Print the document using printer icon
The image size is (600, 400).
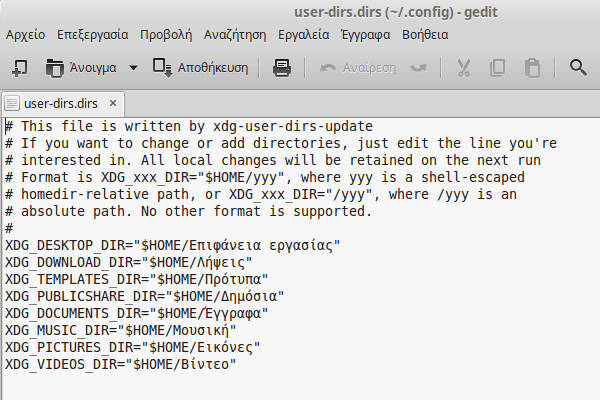click(x=282, y=68)
